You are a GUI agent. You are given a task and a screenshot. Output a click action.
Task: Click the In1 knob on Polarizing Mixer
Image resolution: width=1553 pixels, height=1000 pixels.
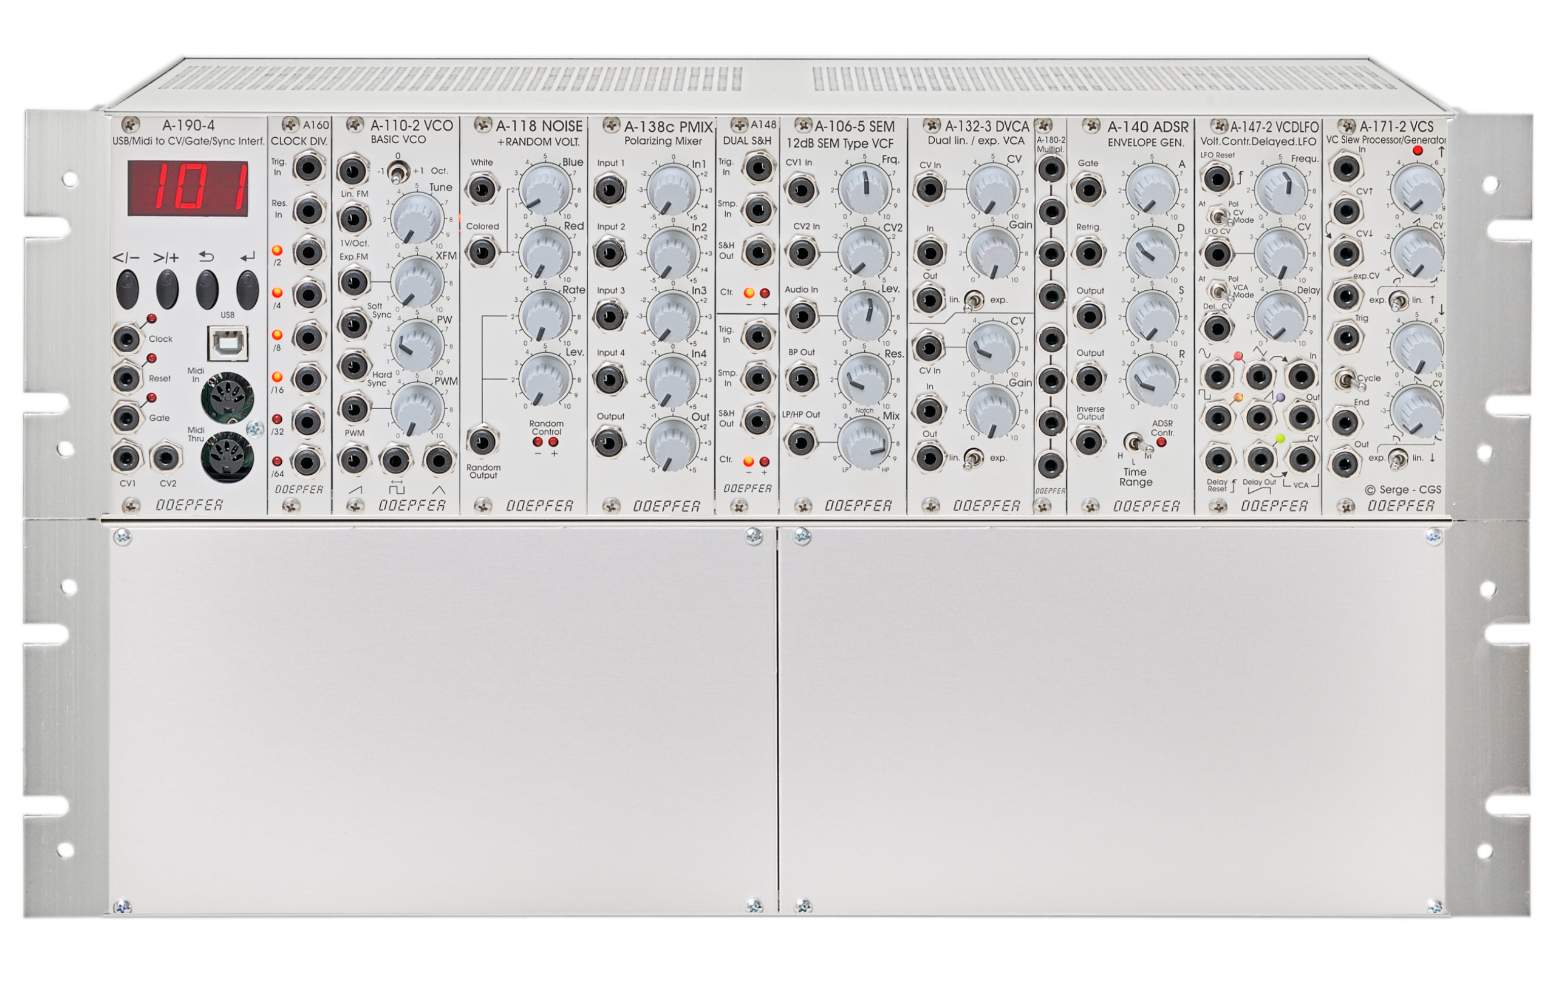pos(672,190)
